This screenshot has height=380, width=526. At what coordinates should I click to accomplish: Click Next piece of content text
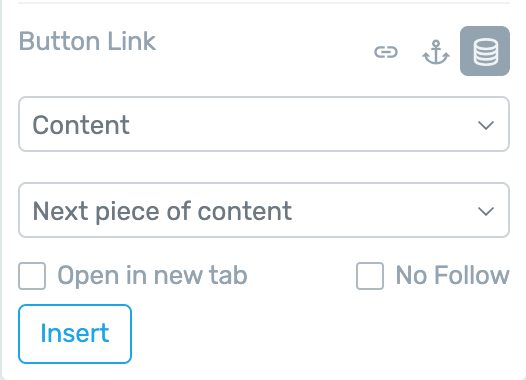point(162,212)
